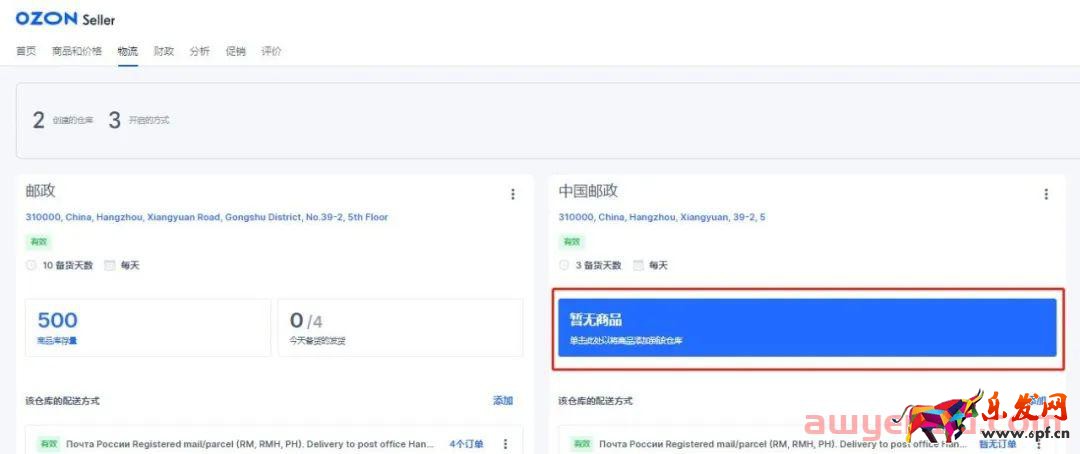This screenshot has width=1080, height=454.
Task: Click the 邮政 warehouse title
Action: pos(40,191)
